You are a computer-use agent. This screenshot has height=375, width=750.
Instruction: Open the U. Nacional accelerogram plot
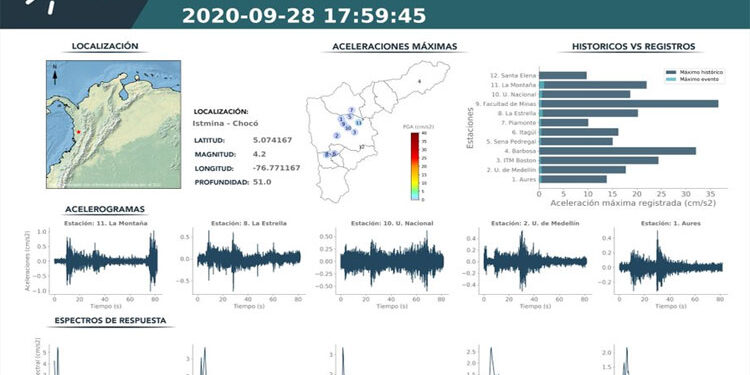392,261
